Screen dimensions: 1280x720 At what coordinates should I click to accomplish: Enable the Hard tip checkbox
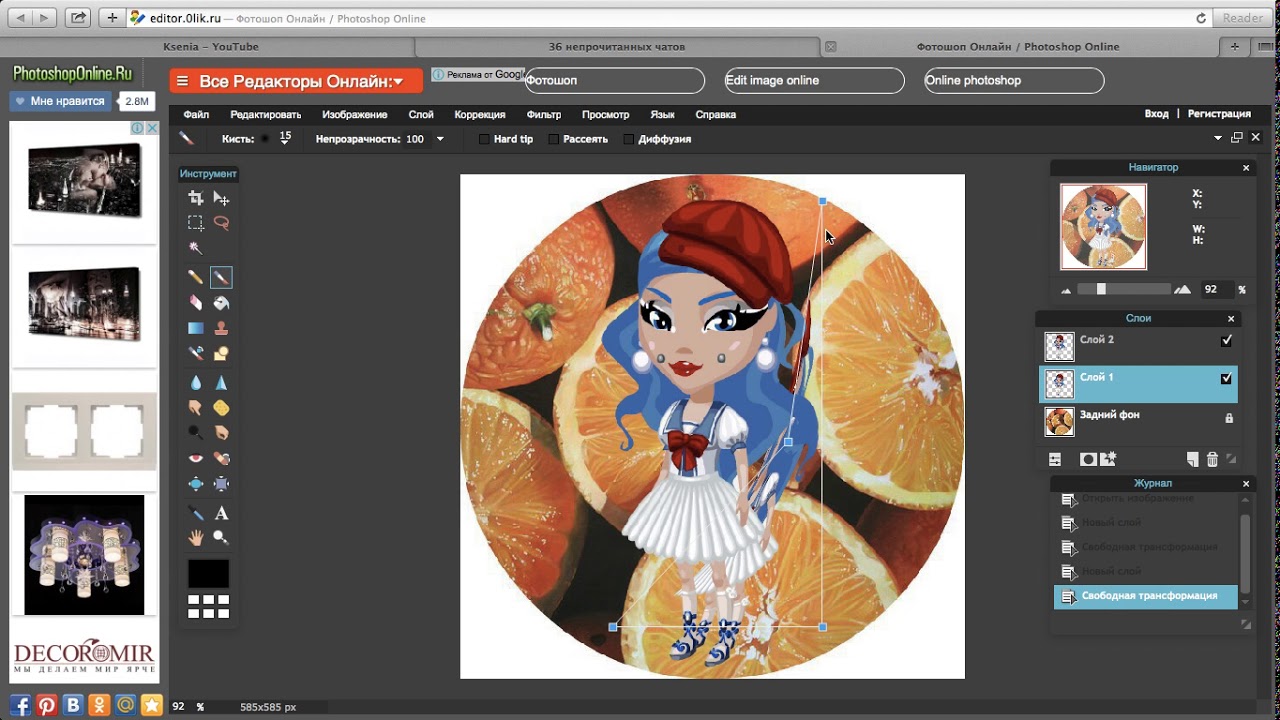484,140
